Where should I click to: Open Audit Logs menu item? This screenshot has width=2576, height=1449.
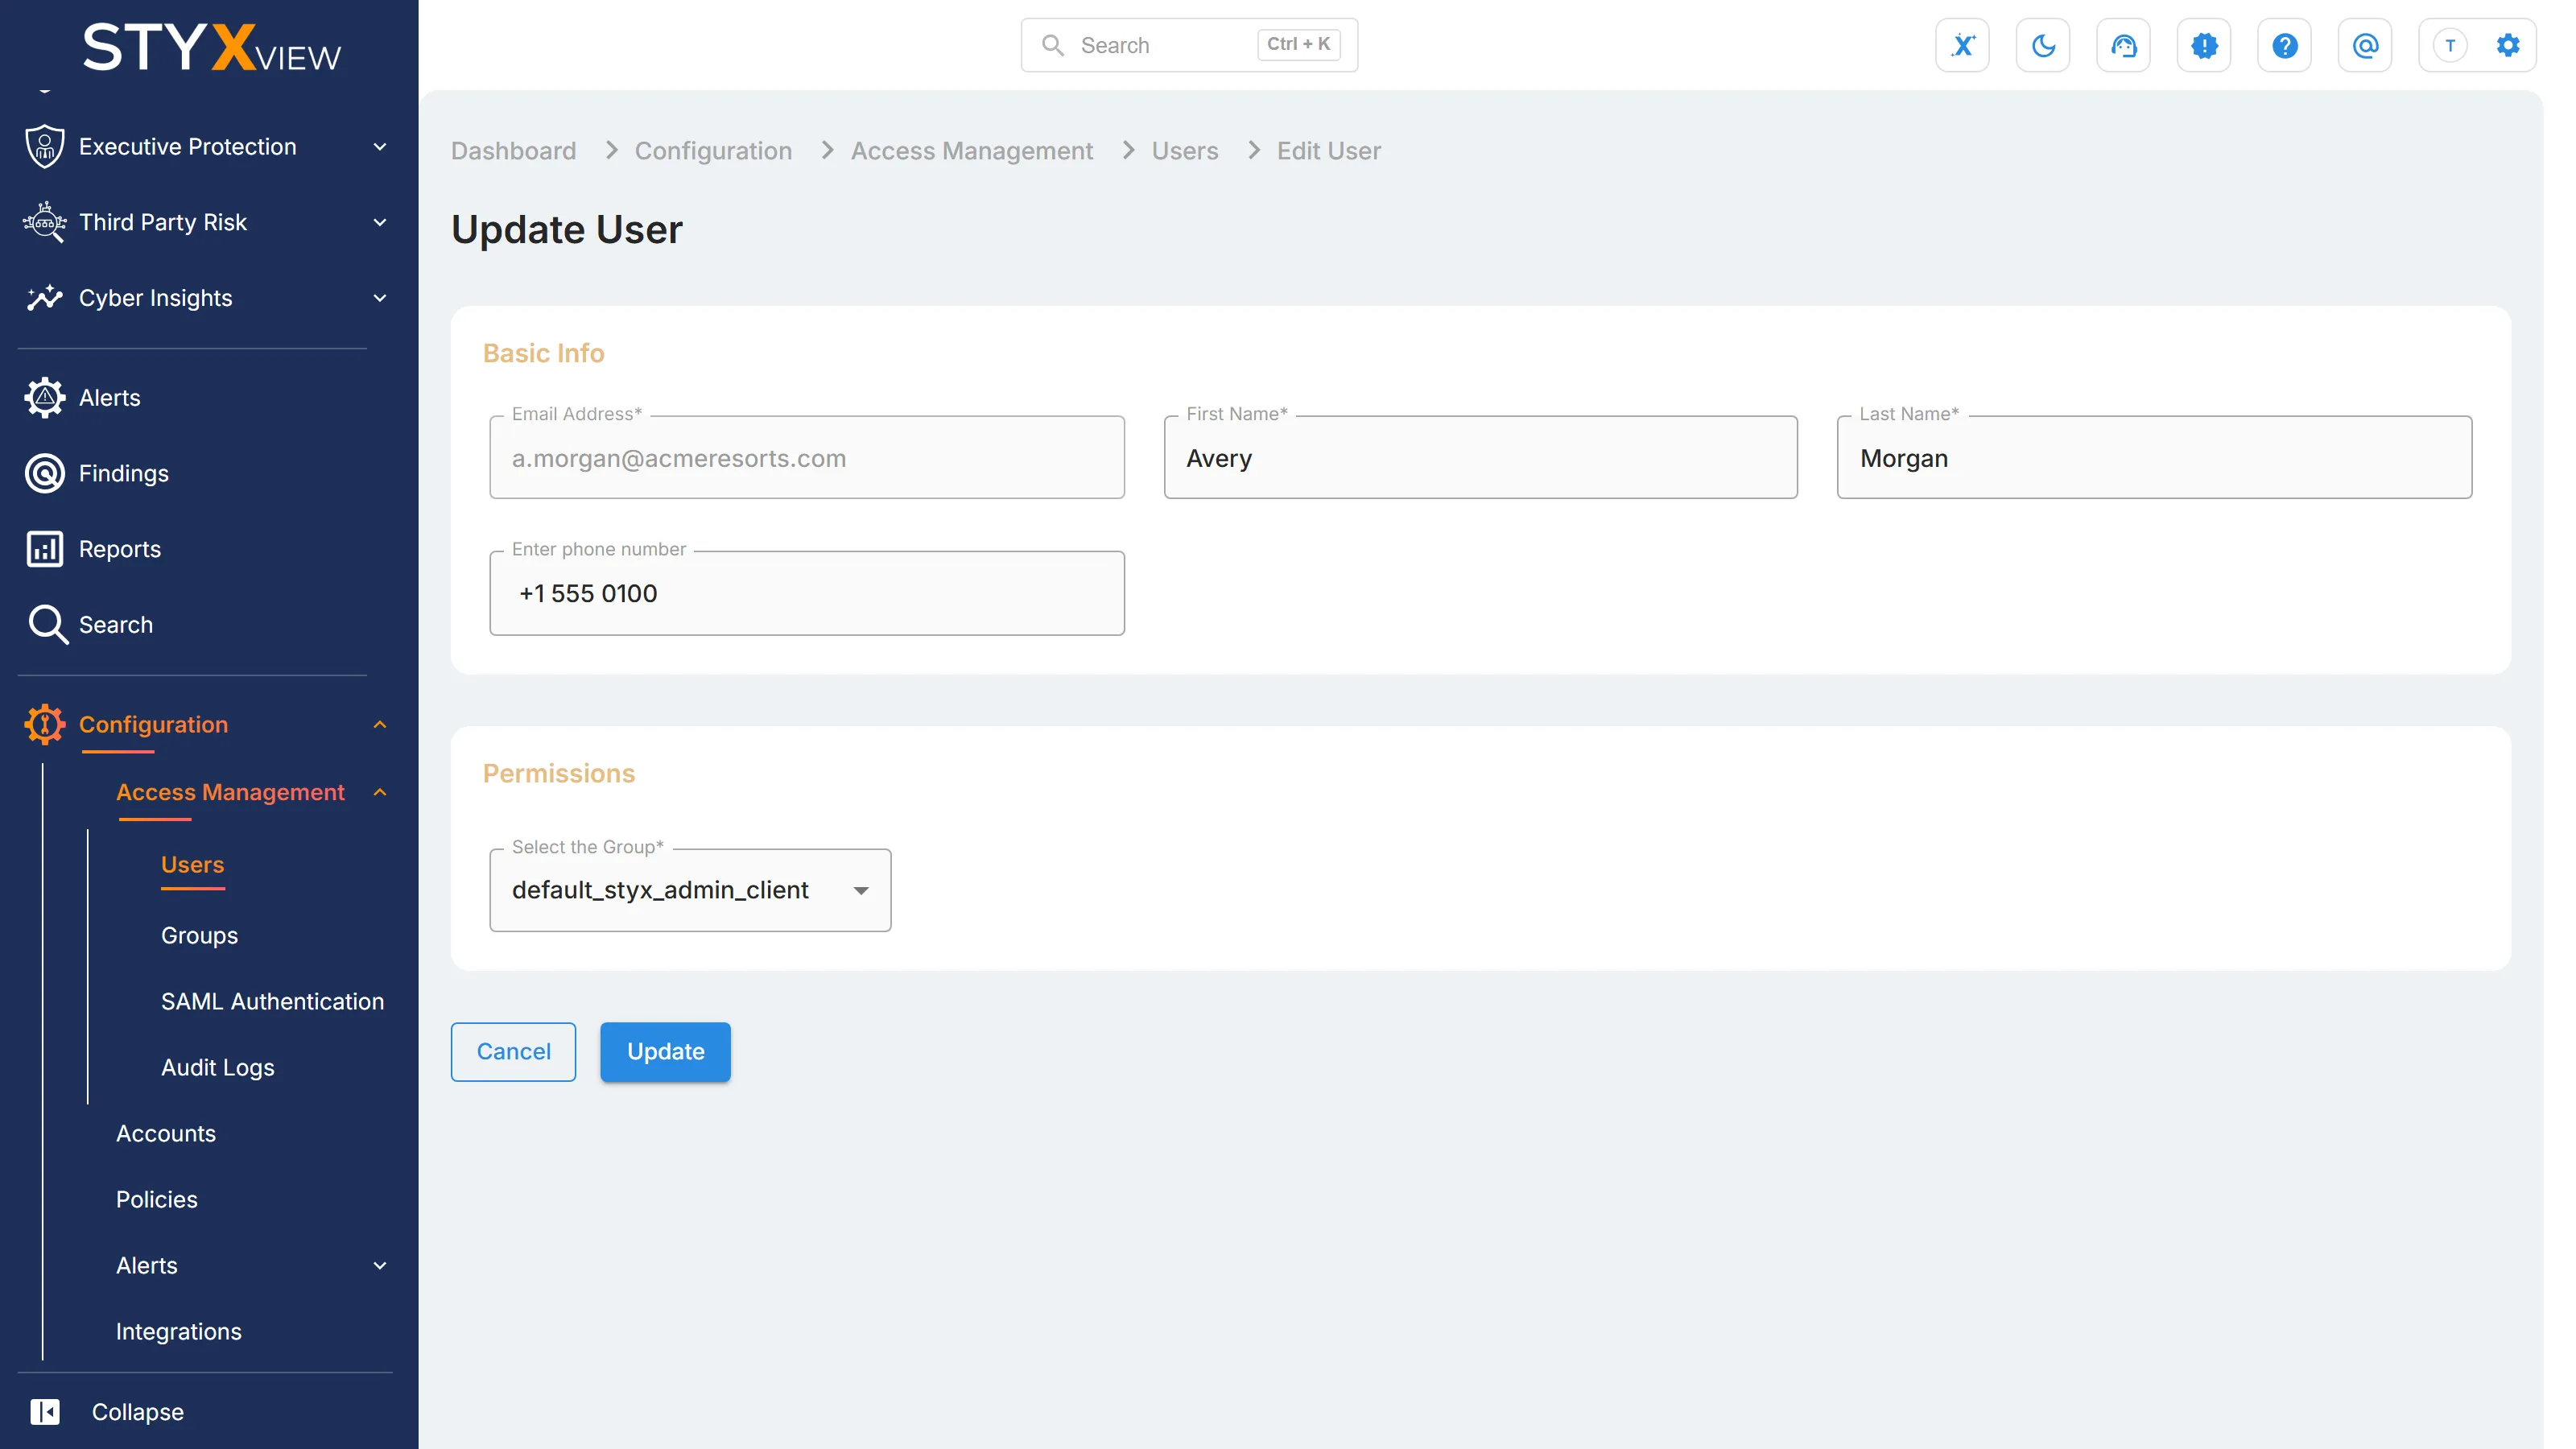218,1067
